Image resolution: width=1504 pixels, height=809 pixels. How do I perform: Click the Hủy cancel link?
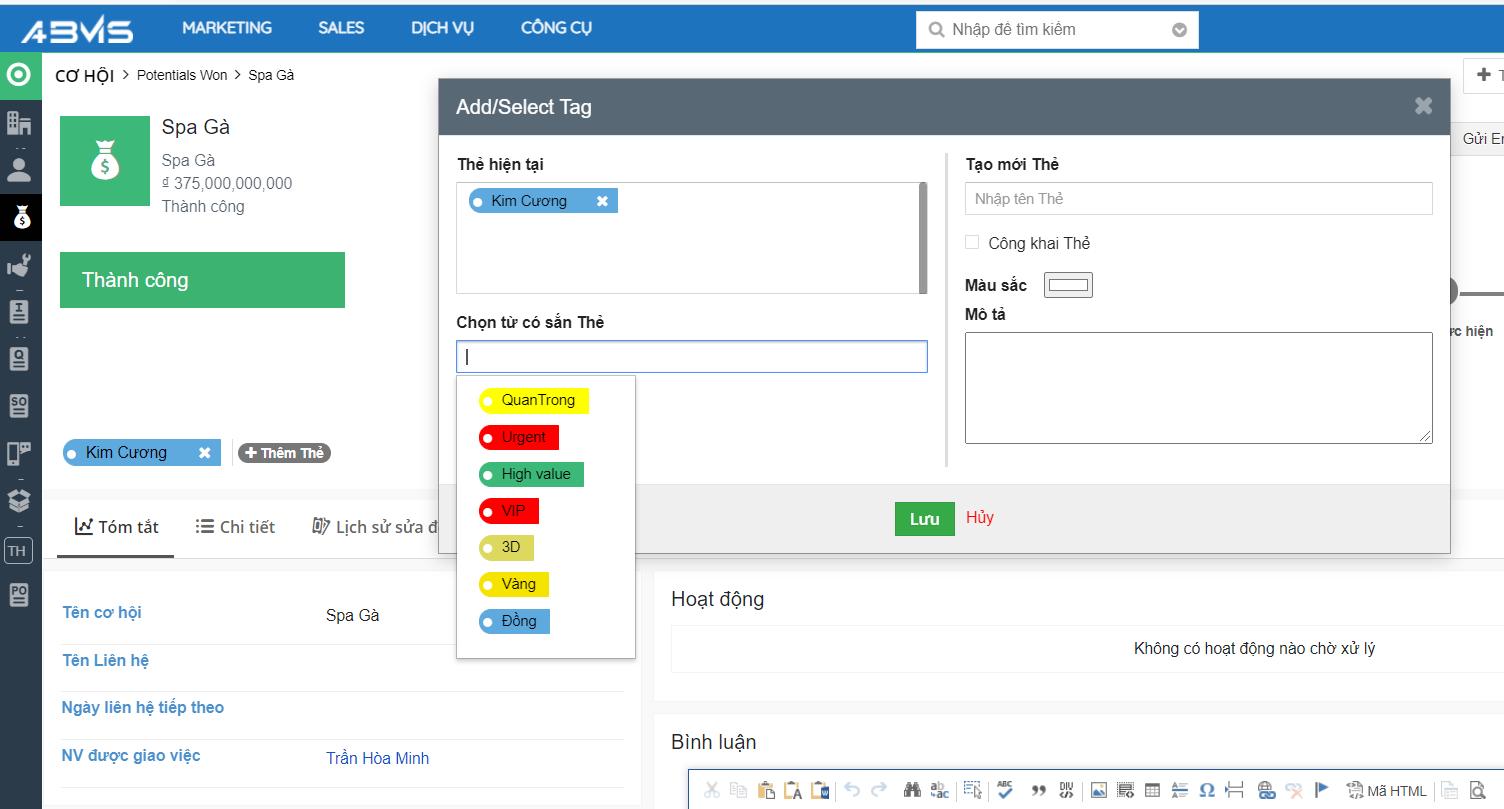pos(980,518)
